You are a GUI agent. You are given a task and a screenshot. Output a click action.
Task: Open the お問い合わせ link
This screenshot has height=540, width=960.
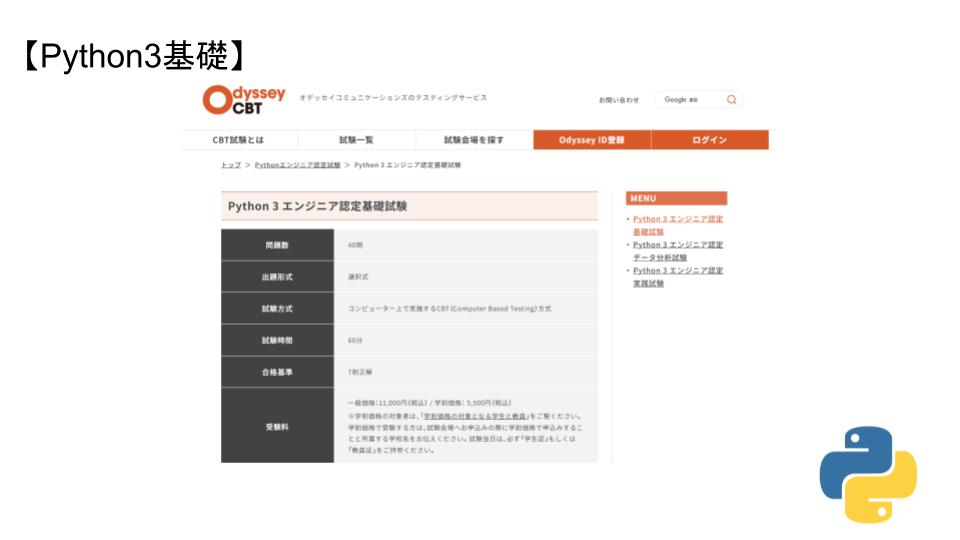(618, 100)
